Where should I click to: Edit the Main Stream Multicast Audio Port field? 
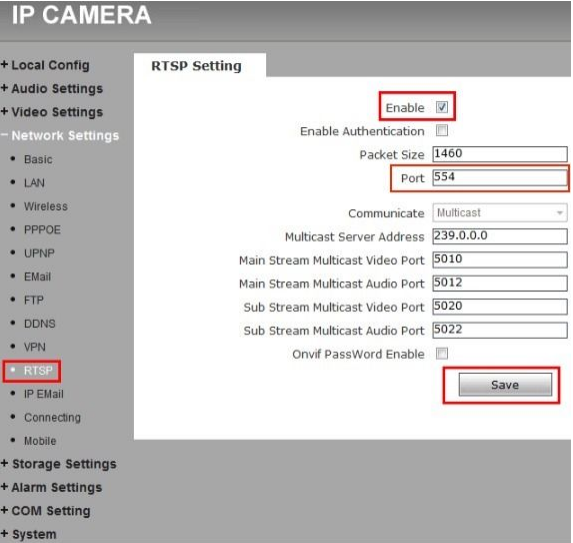pyautogui.click(x=500, y=283)
